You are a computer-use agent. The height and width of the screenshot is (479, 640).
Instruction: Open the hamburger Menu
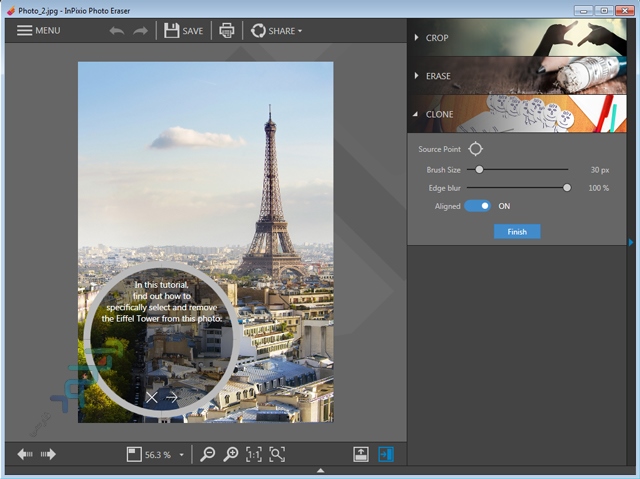38,31
